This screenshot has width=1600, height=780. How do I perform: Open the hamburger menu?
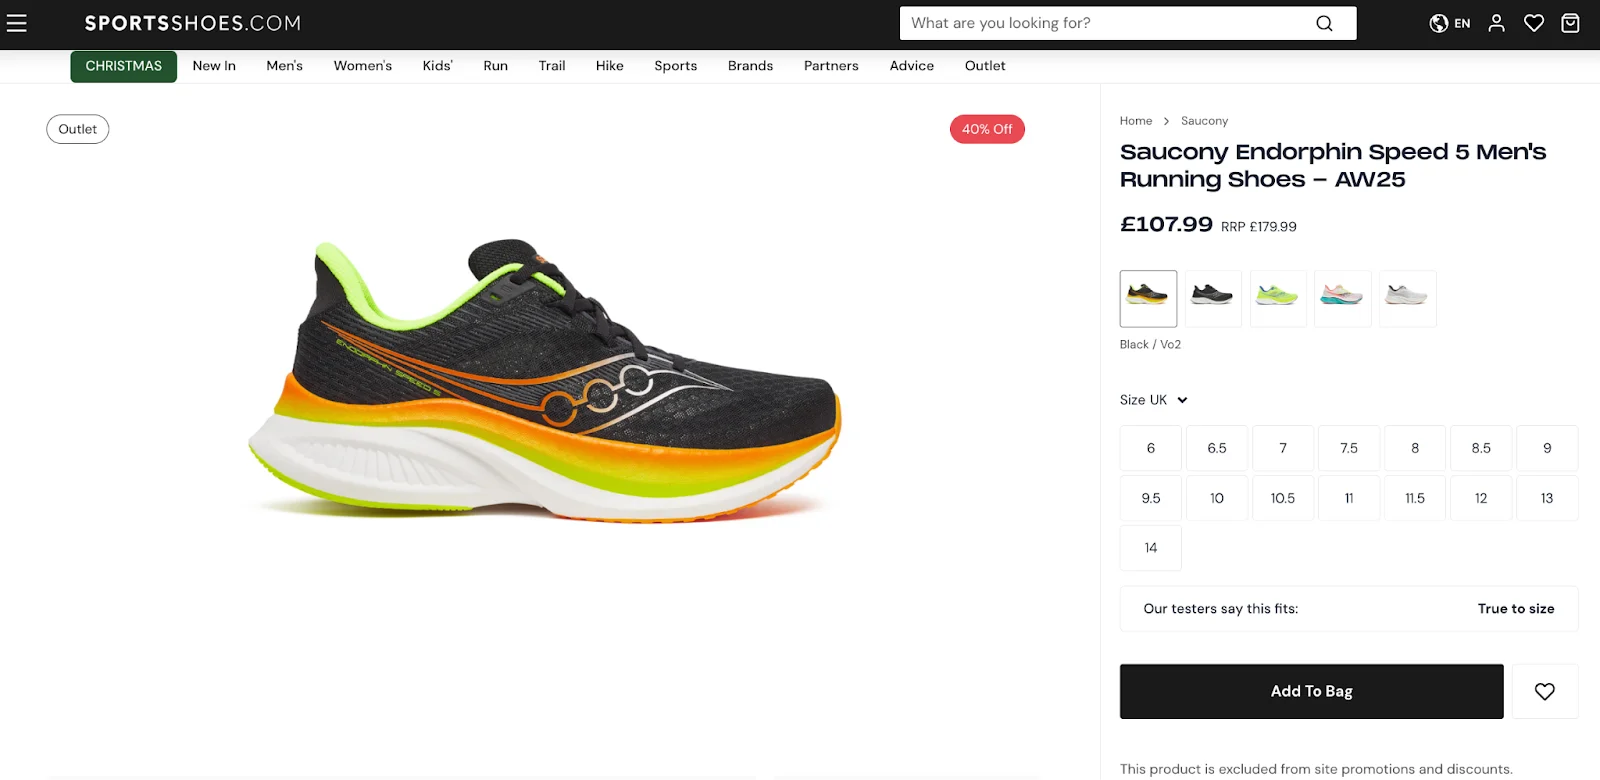tap(17, 23)
